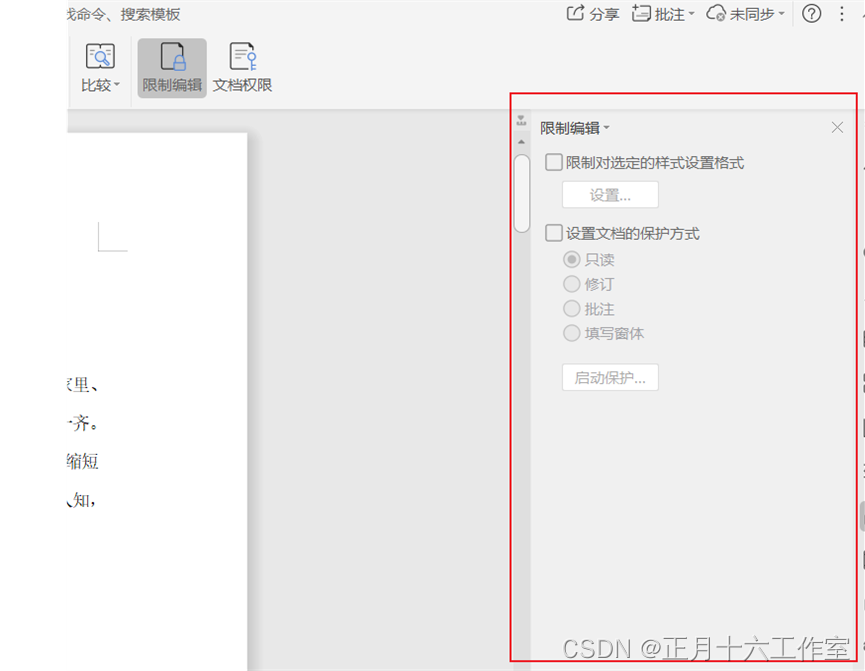Select the 批注 radio option
The width and height of the screenshot is (865, 671).
[x=572, y=308]
